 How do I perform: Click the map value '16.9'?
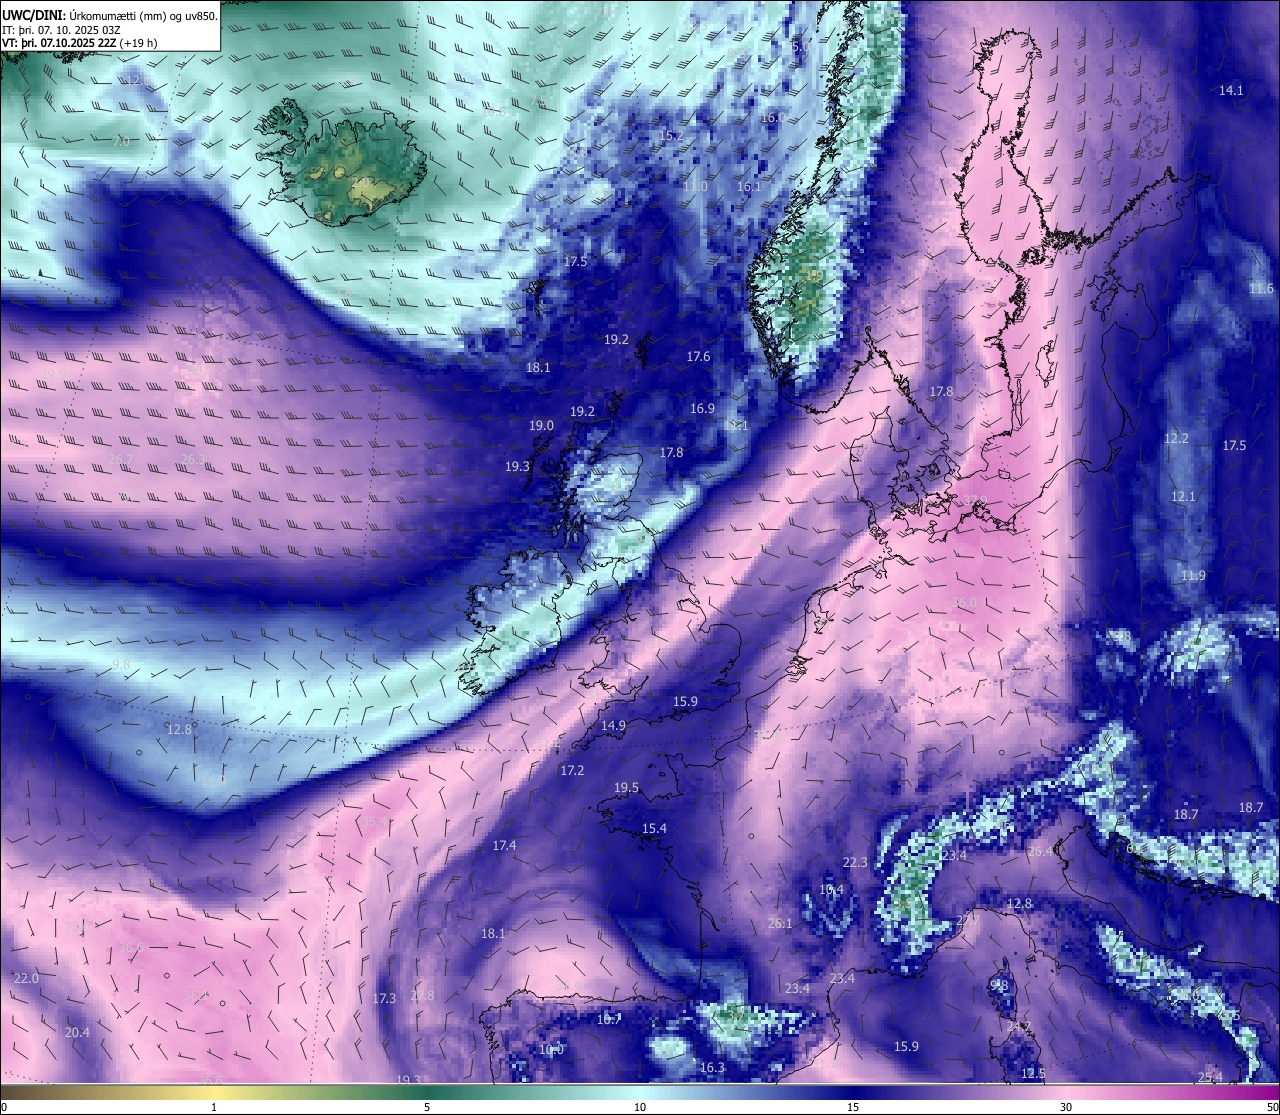pyautogui.click(x=702, y=408)
